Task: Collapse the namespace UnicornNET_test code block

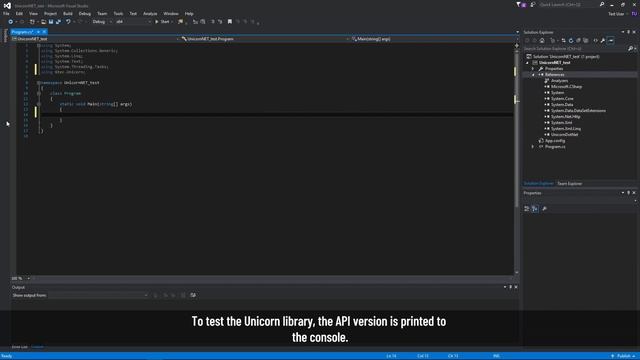Action: (x=39, y=82)
